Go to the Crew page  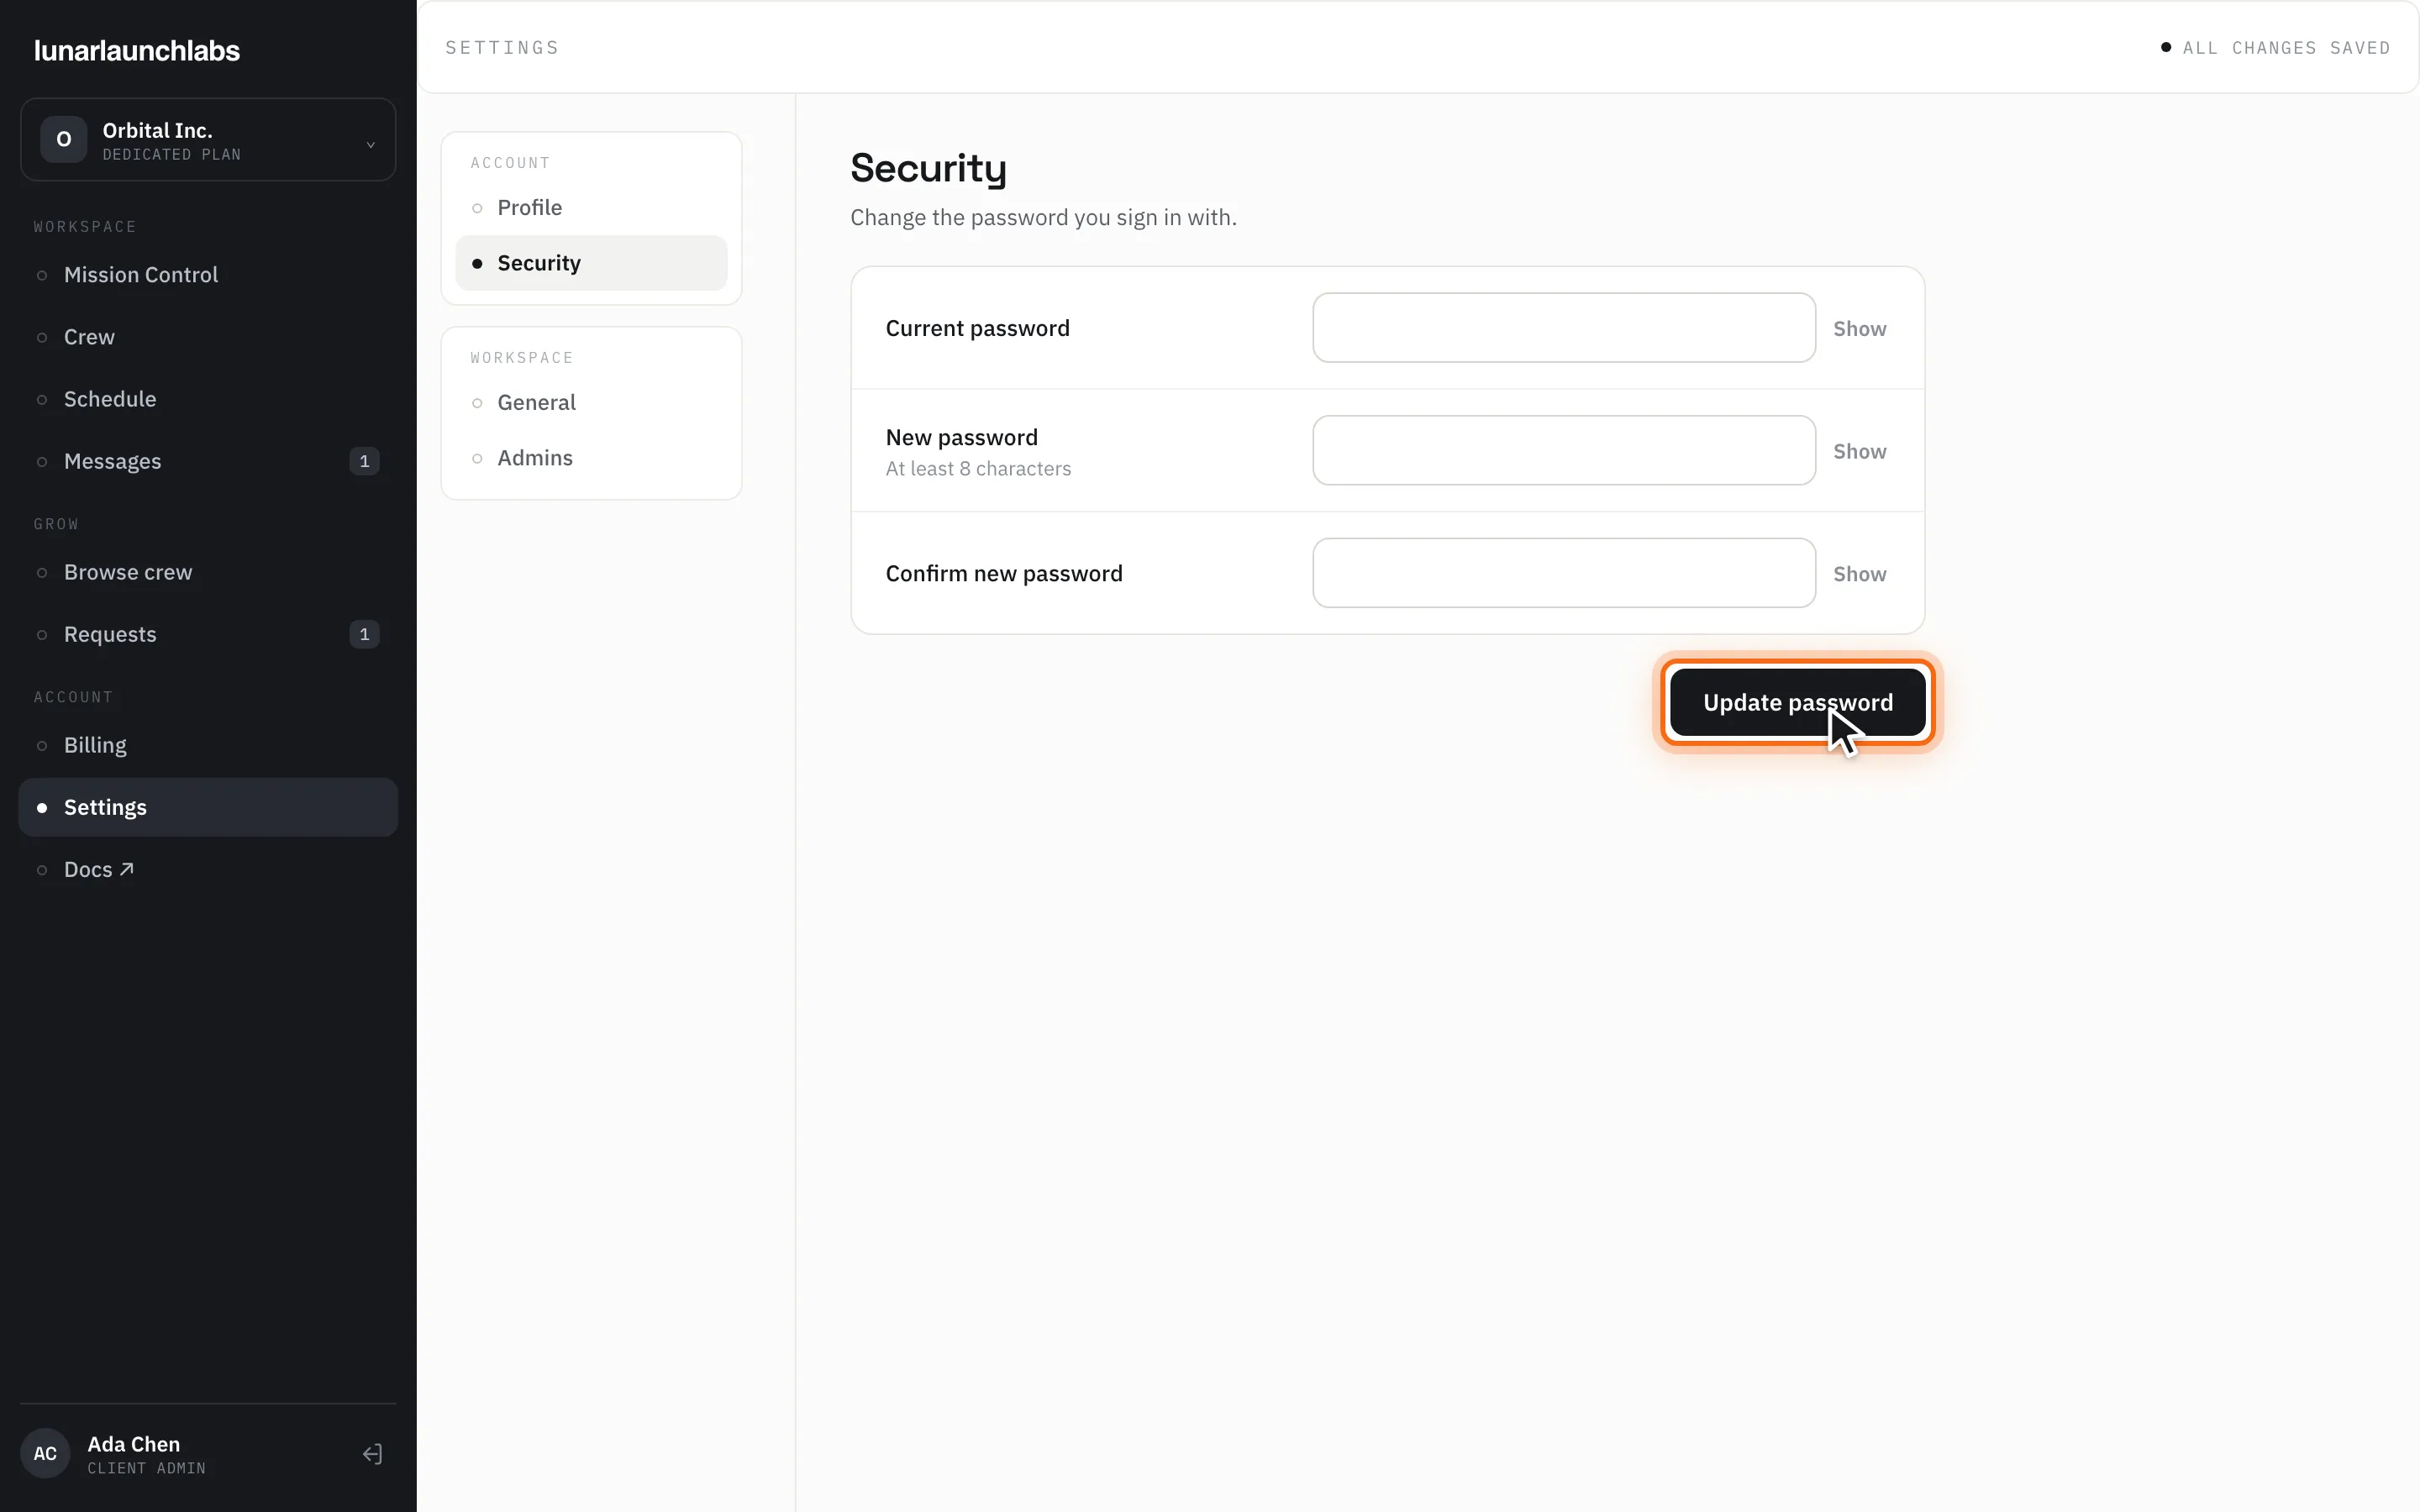point(208,337)
